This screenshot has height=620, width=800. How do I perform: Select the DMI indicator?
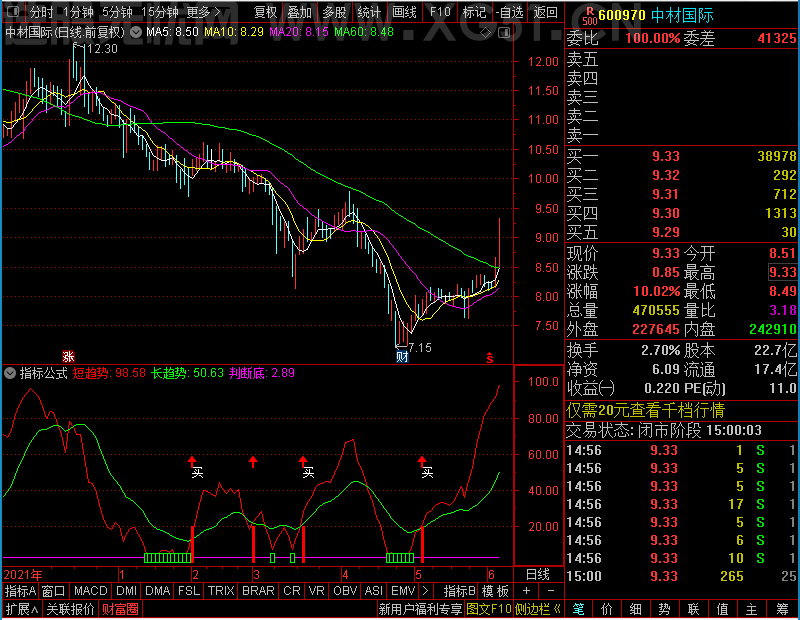coord(126,591)
